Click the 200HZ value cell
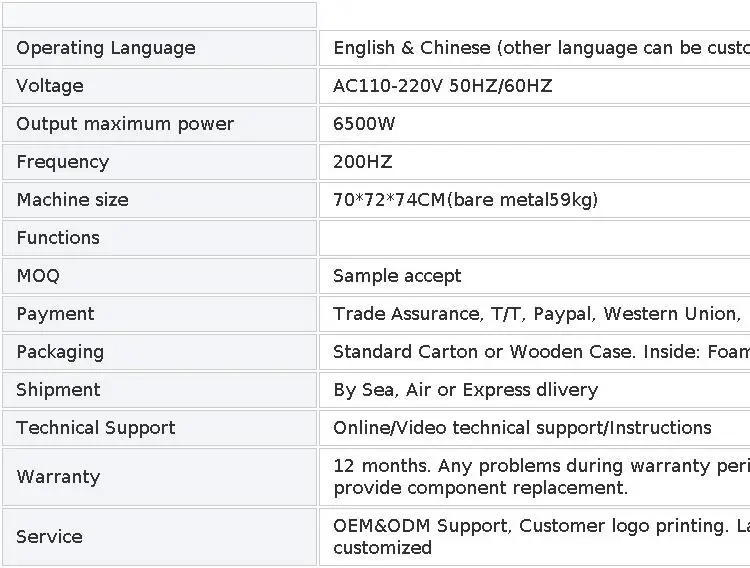This screenshot has width=750, height=568. click(x=362, y=162)
